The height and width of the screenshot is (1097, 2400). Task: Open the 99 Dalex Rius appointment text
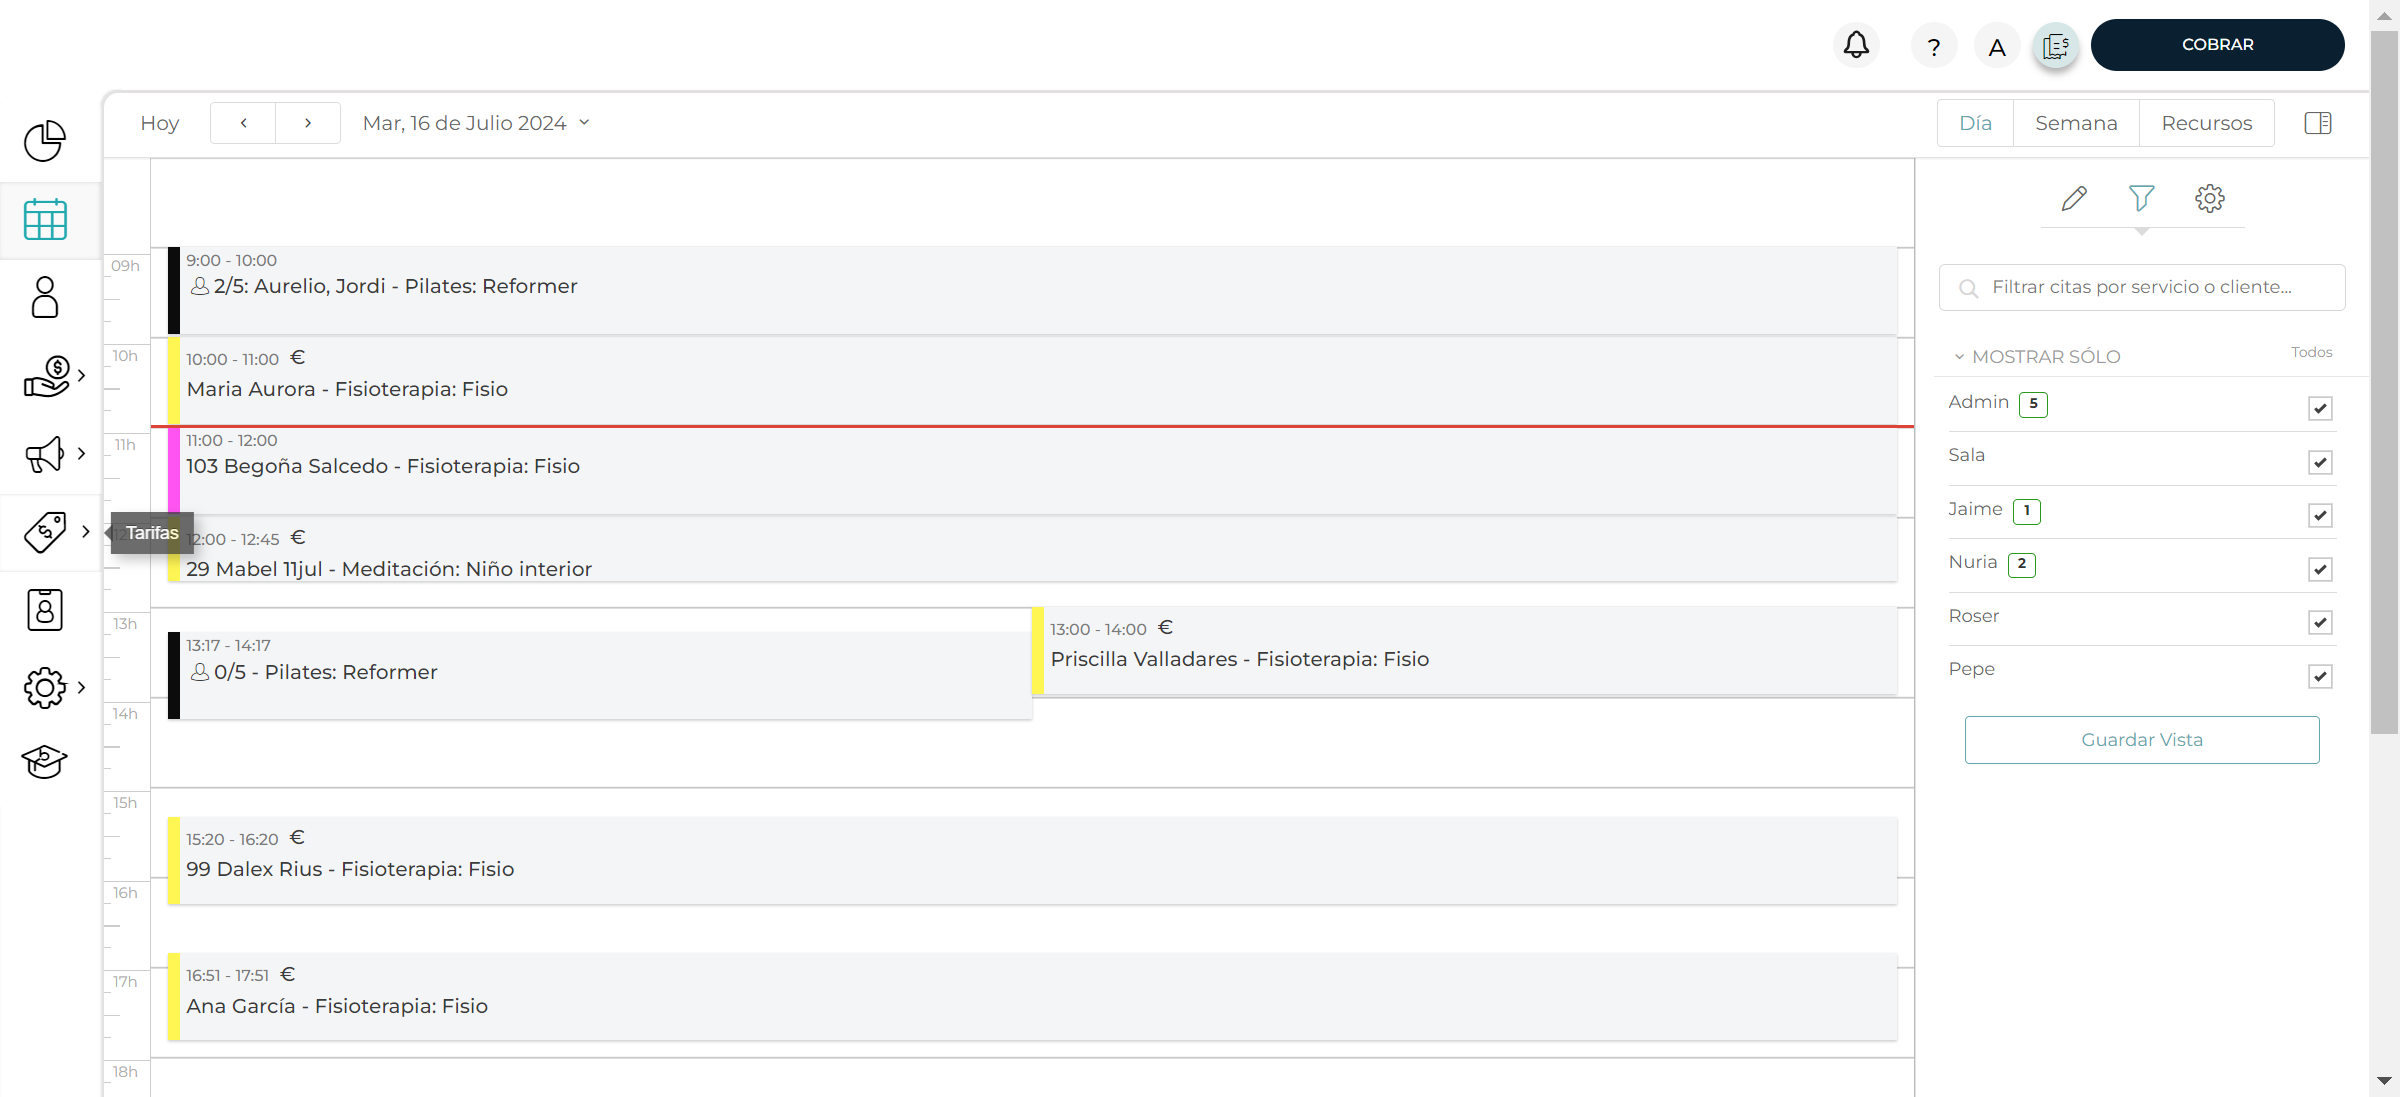tap(350, 869)
